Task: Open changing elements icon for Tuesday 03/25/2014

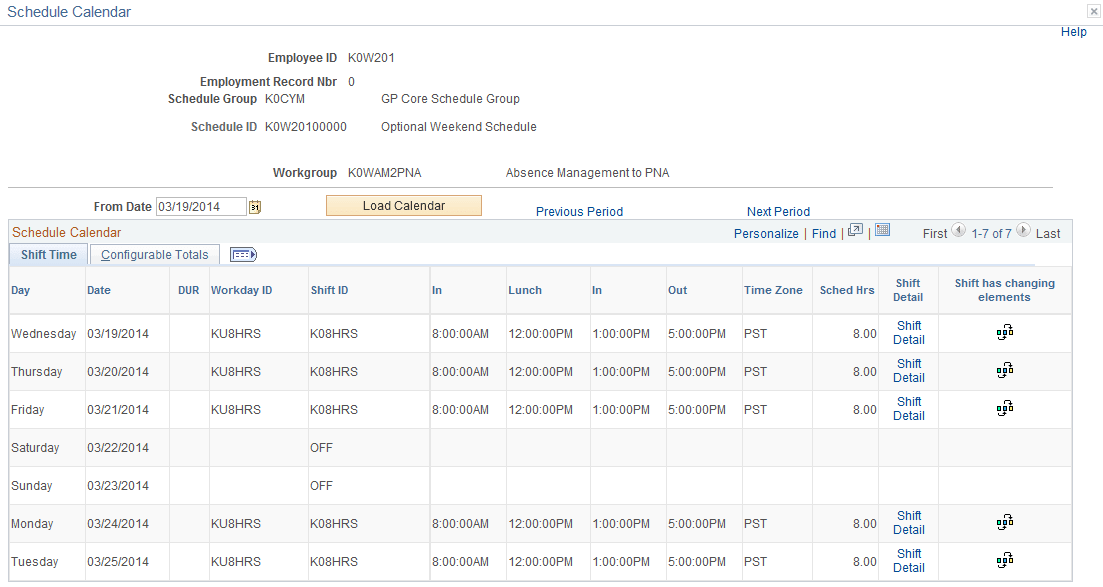Action: tap(1005, 560)
